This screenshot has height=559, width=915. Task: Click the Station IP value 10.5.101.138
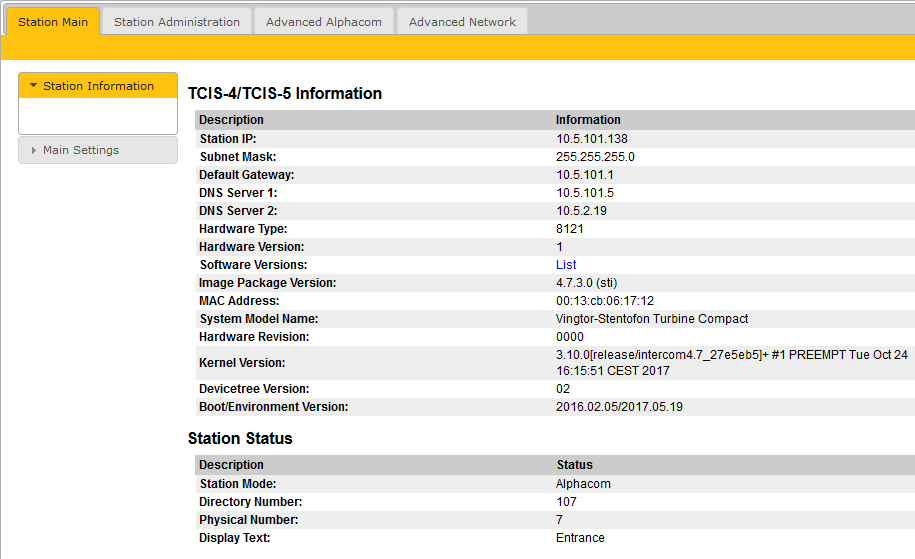pyautogui.click(x=592, y=139)
